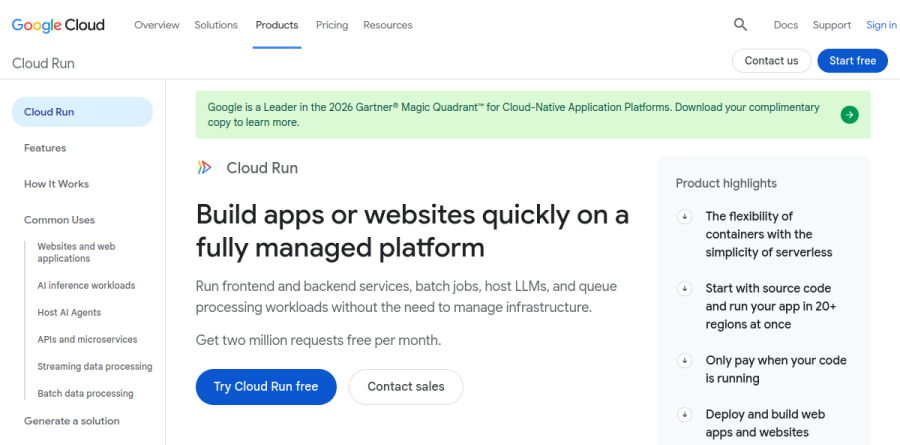The width and height of the screenshot is (900, 445).
Task: Click arrow icon beside 'The flexibility of containers'
Action: tap(684, 216)
